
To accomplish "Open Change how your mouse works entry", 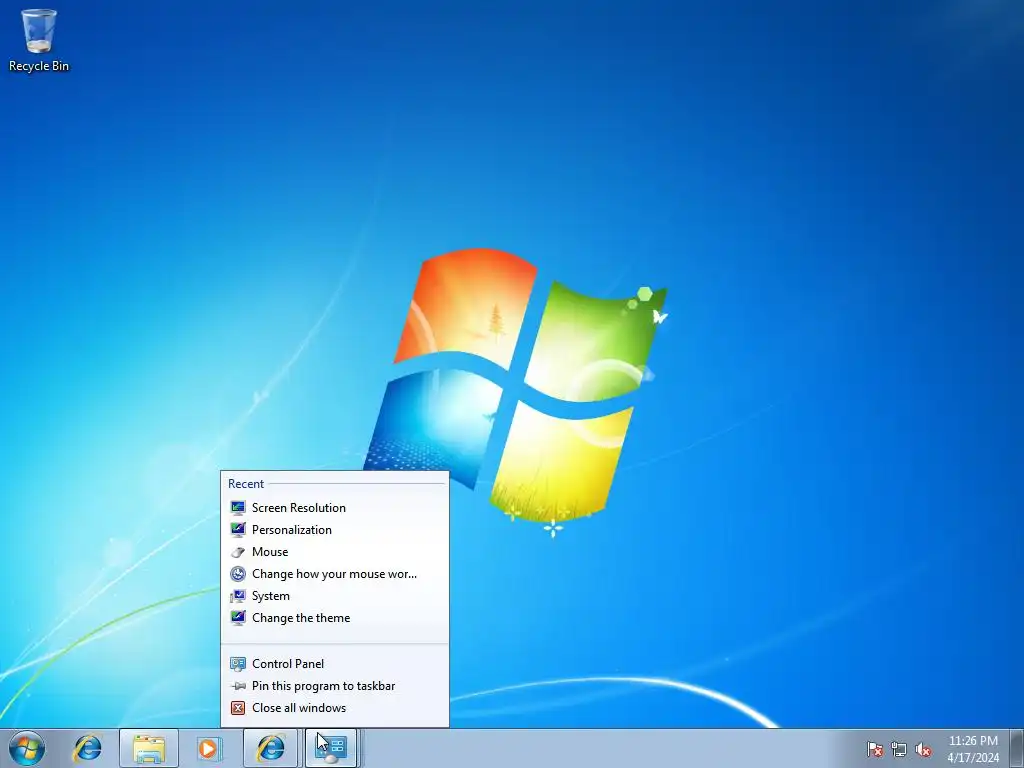I will pyautogui.click(x=334, y=574).
